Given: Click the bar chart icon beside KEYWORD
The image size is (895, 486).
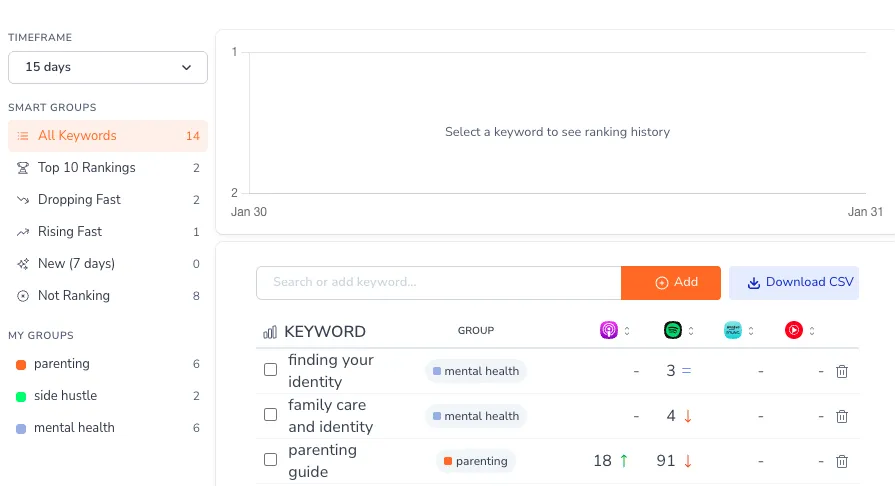Looking at the screenshot, I should 270,332.
